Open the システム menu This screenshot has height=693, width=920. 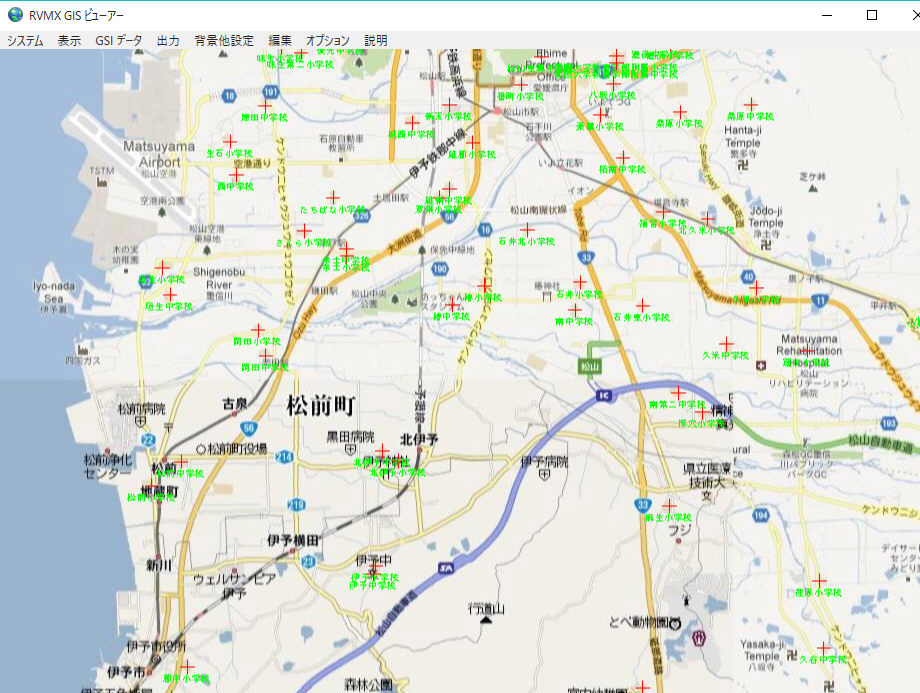(26, 41)
